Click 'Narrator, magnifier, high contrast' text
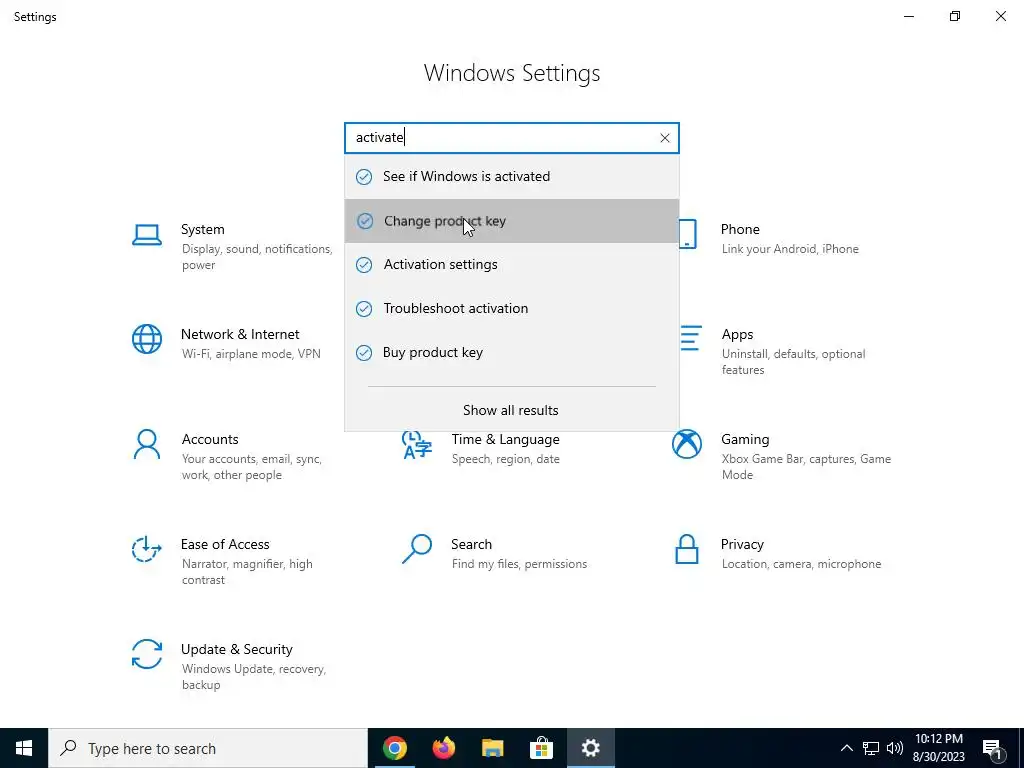1024x768 pixels. pyautogui.click(x=247, y=571)
